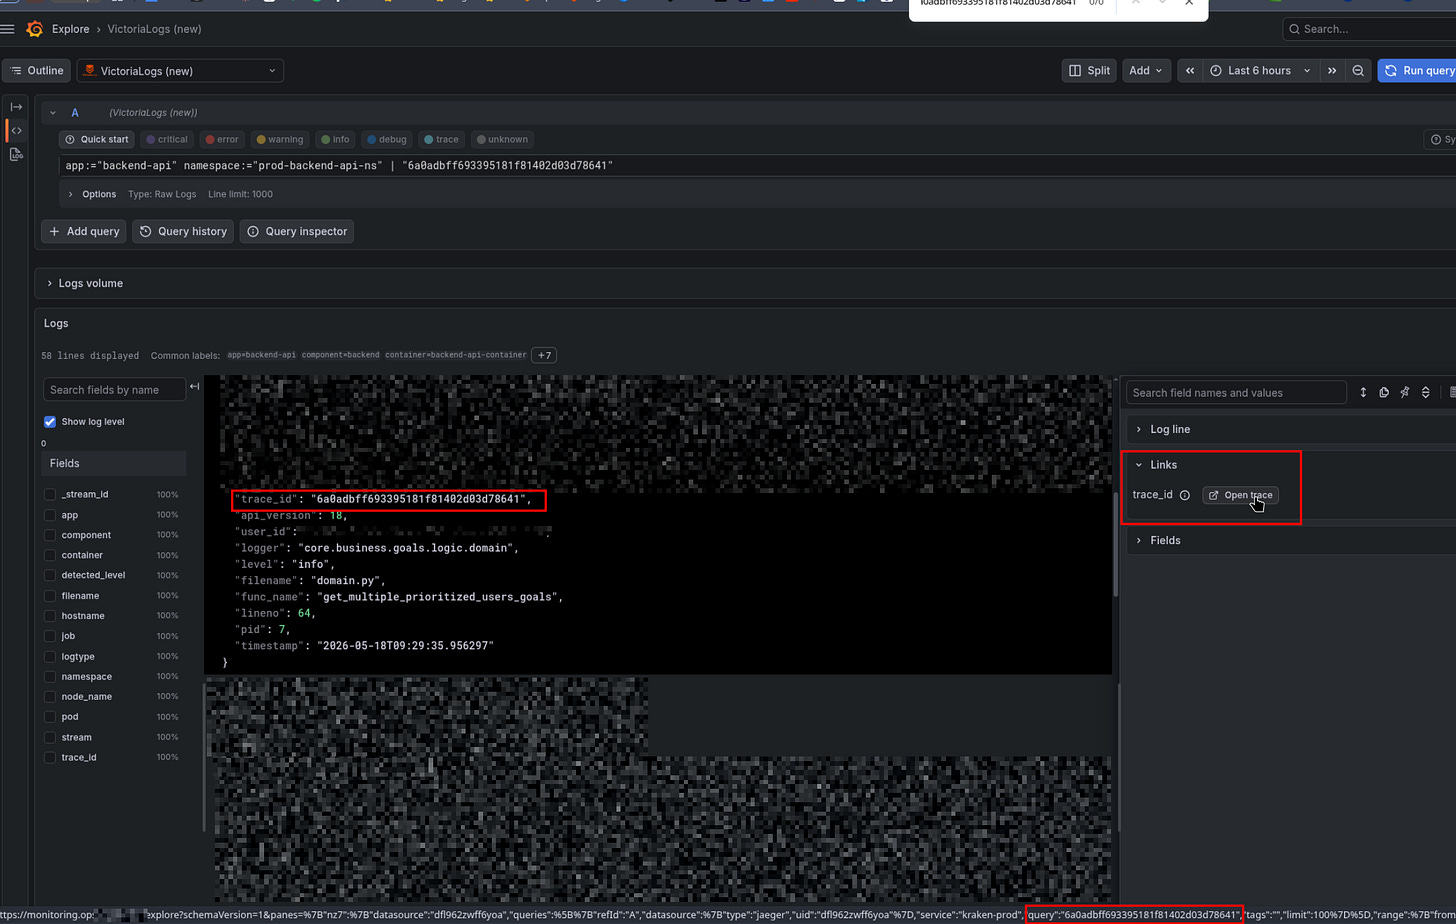Image resolution: width=1456 pixels, height=924 pixels.
Task: Open the VictoriaLogs datasource picker
Action: pyautogui.click(x=180, y=71)
